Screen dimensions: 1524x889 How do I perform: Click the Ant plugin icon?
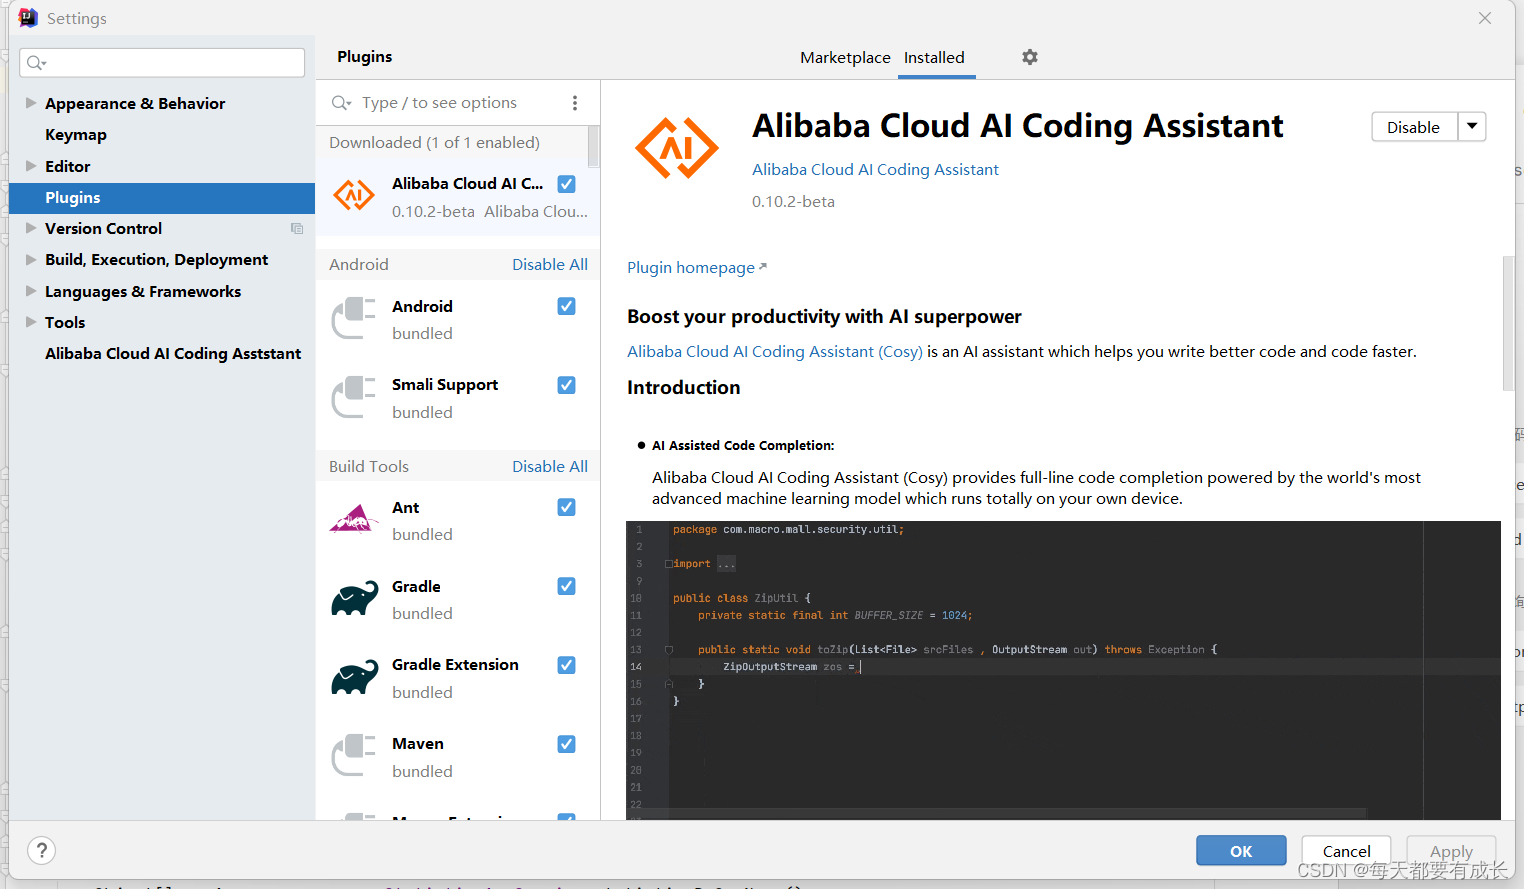(x=353, y=517)
